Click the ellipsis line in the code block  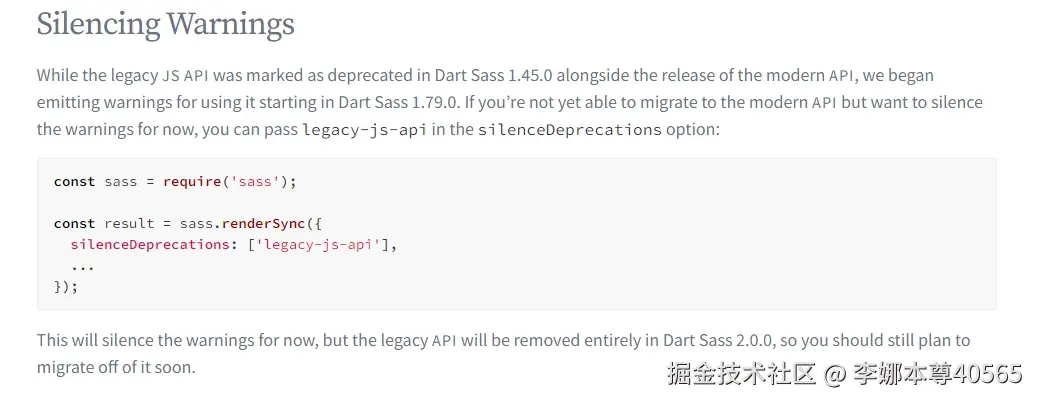point(83,266)
